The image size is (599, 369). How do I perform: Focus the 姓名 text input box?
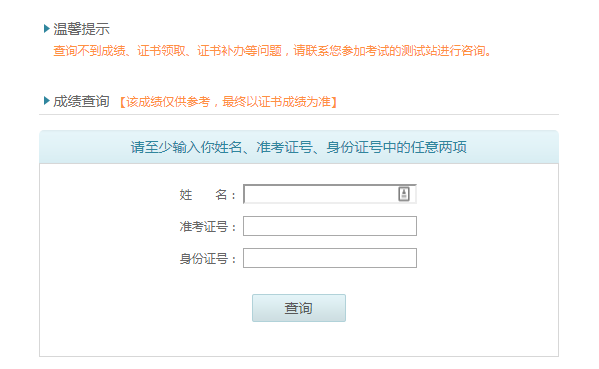tap(330, 194)
